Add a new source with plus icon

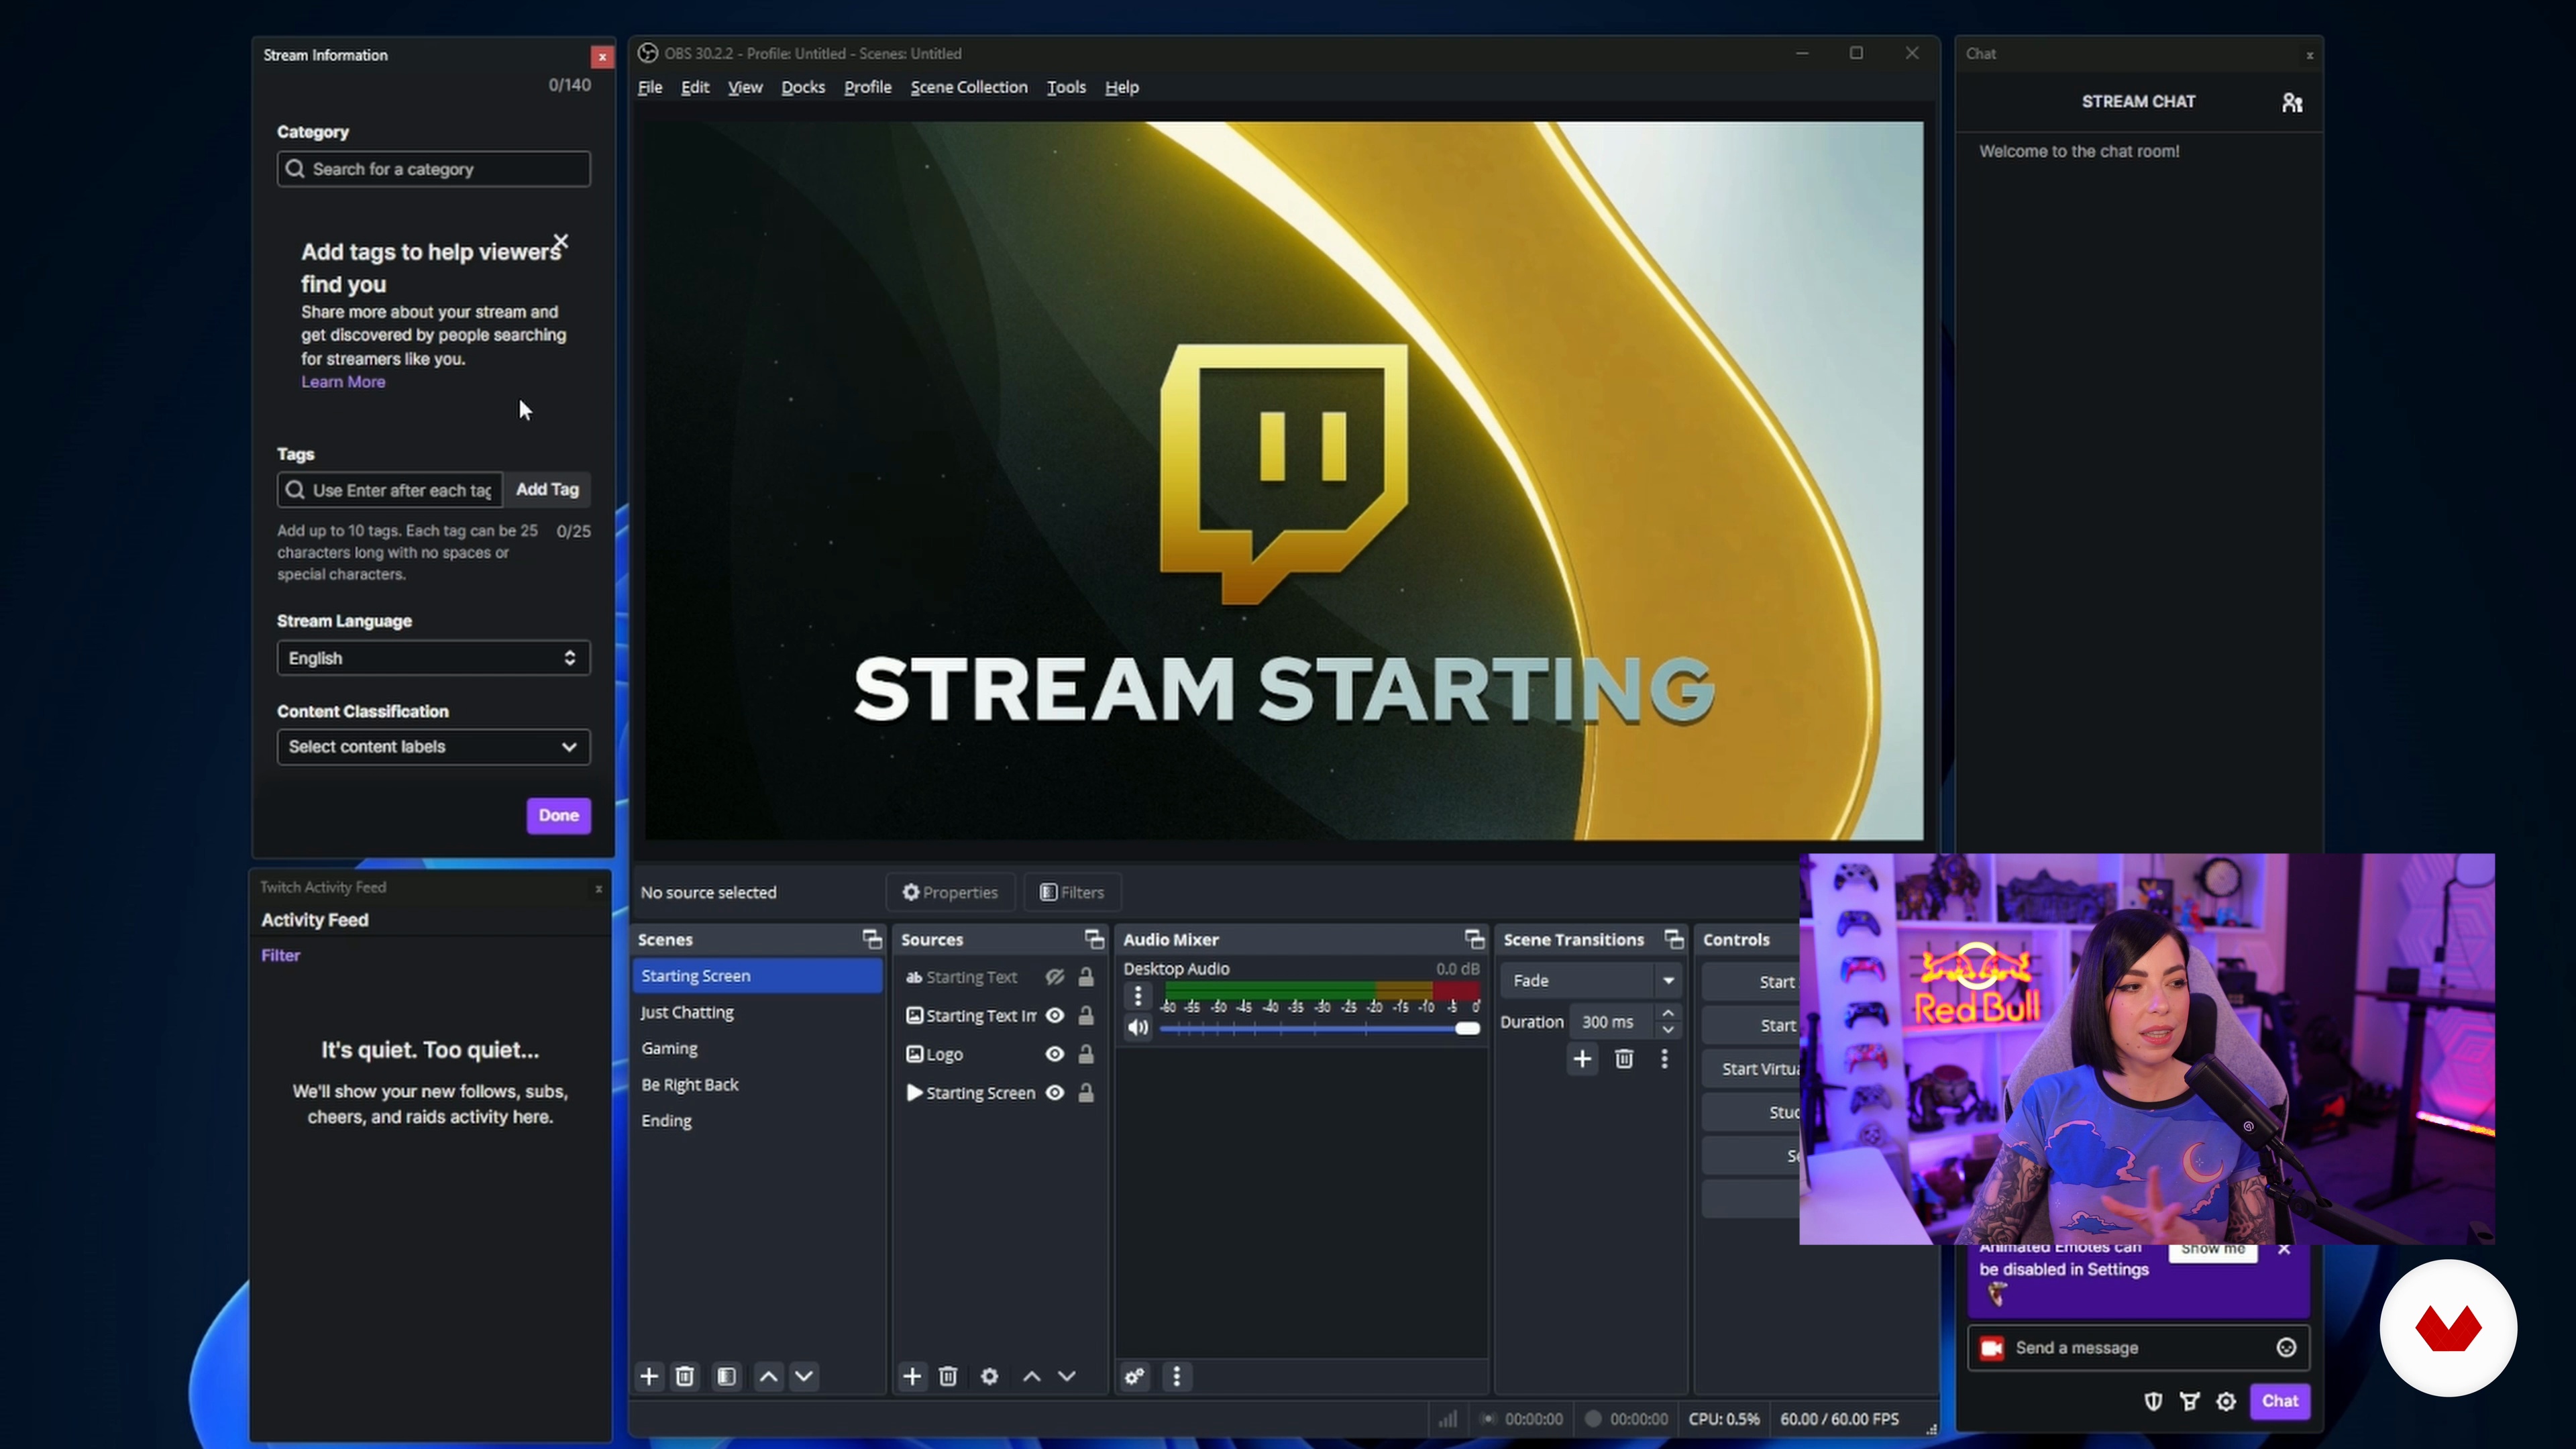912,1376
